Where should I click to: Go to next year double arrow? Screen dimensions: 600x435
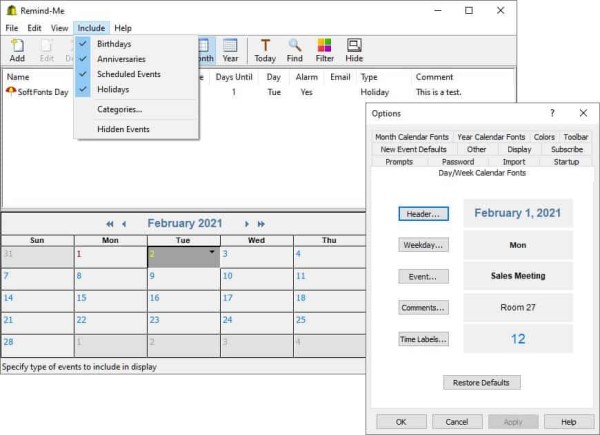click(261, 224)
